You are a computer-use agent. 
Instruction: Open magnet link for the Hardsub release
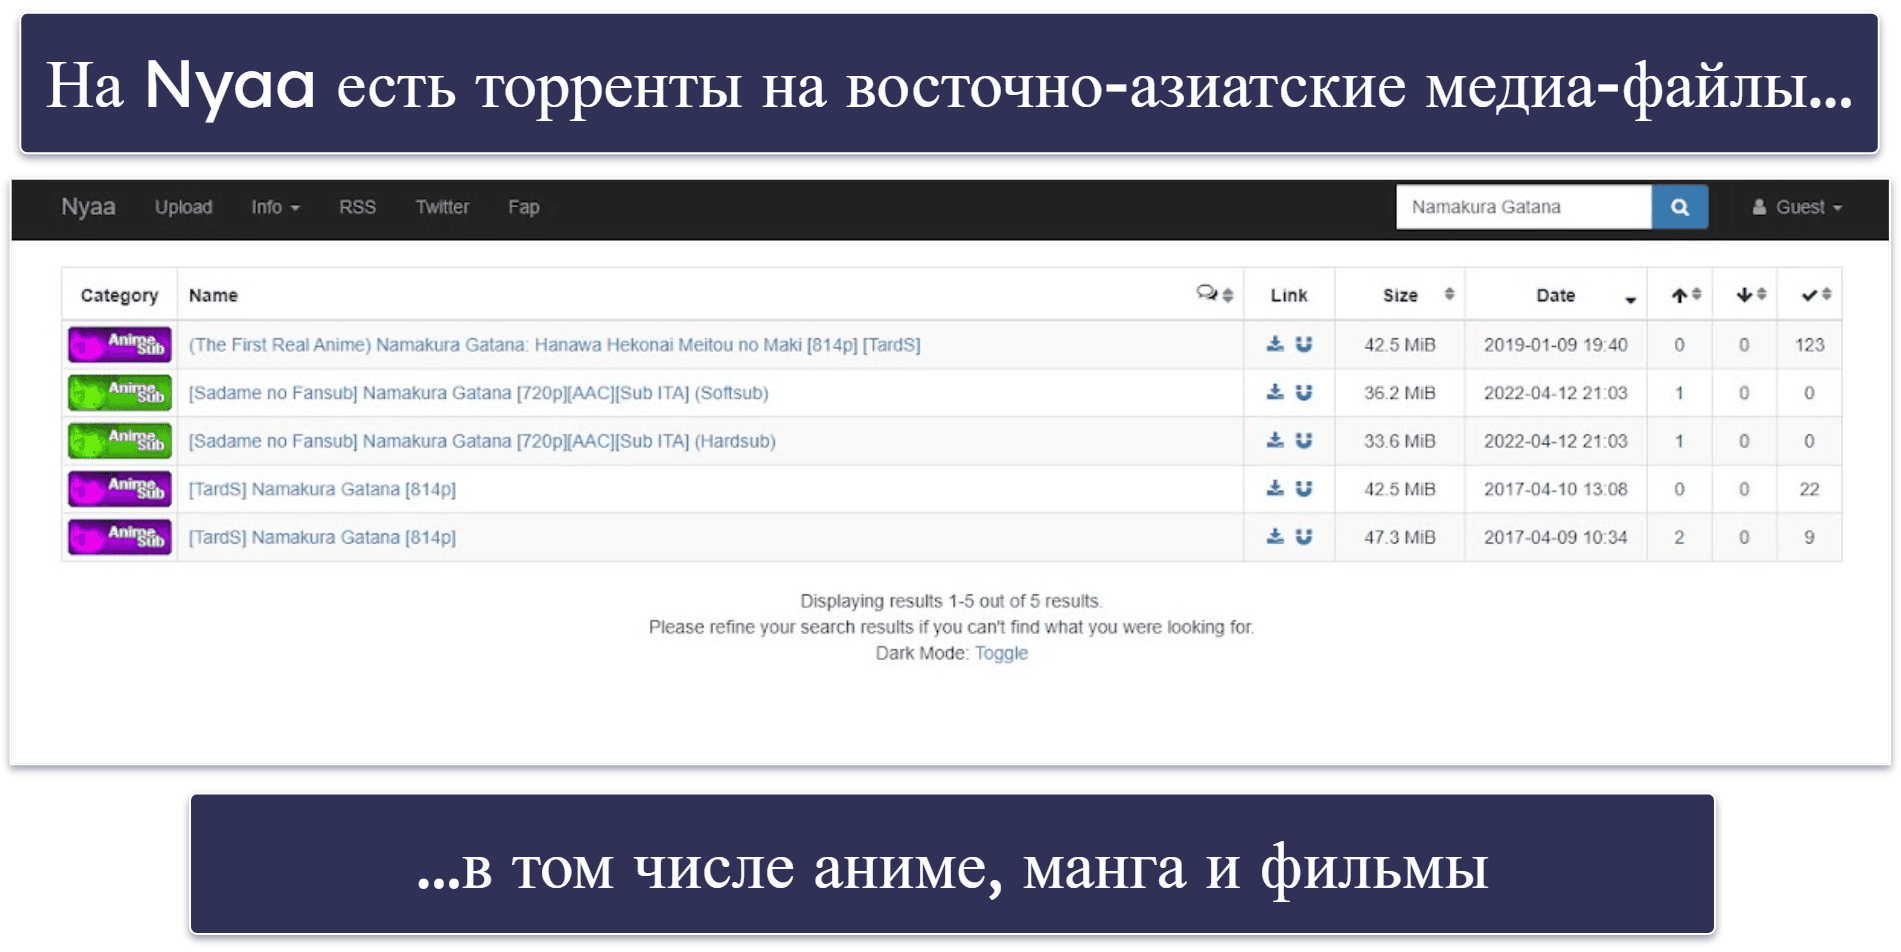[1304, 441]
